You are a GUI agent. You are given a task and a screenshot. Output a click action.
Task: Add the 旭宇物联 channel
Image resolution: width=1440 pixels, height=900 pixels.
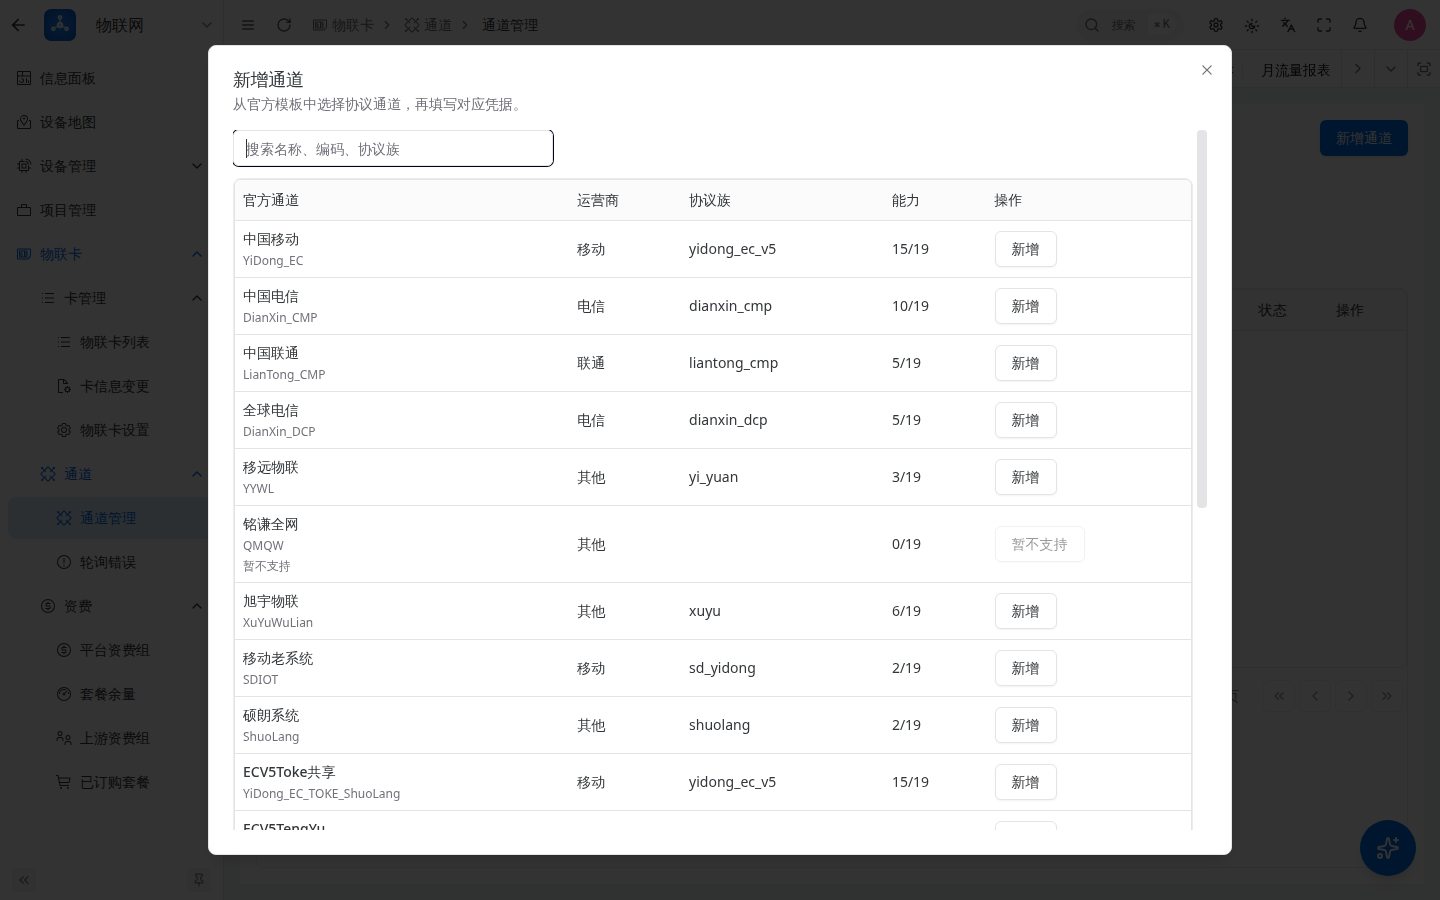tap(1025, 611)
